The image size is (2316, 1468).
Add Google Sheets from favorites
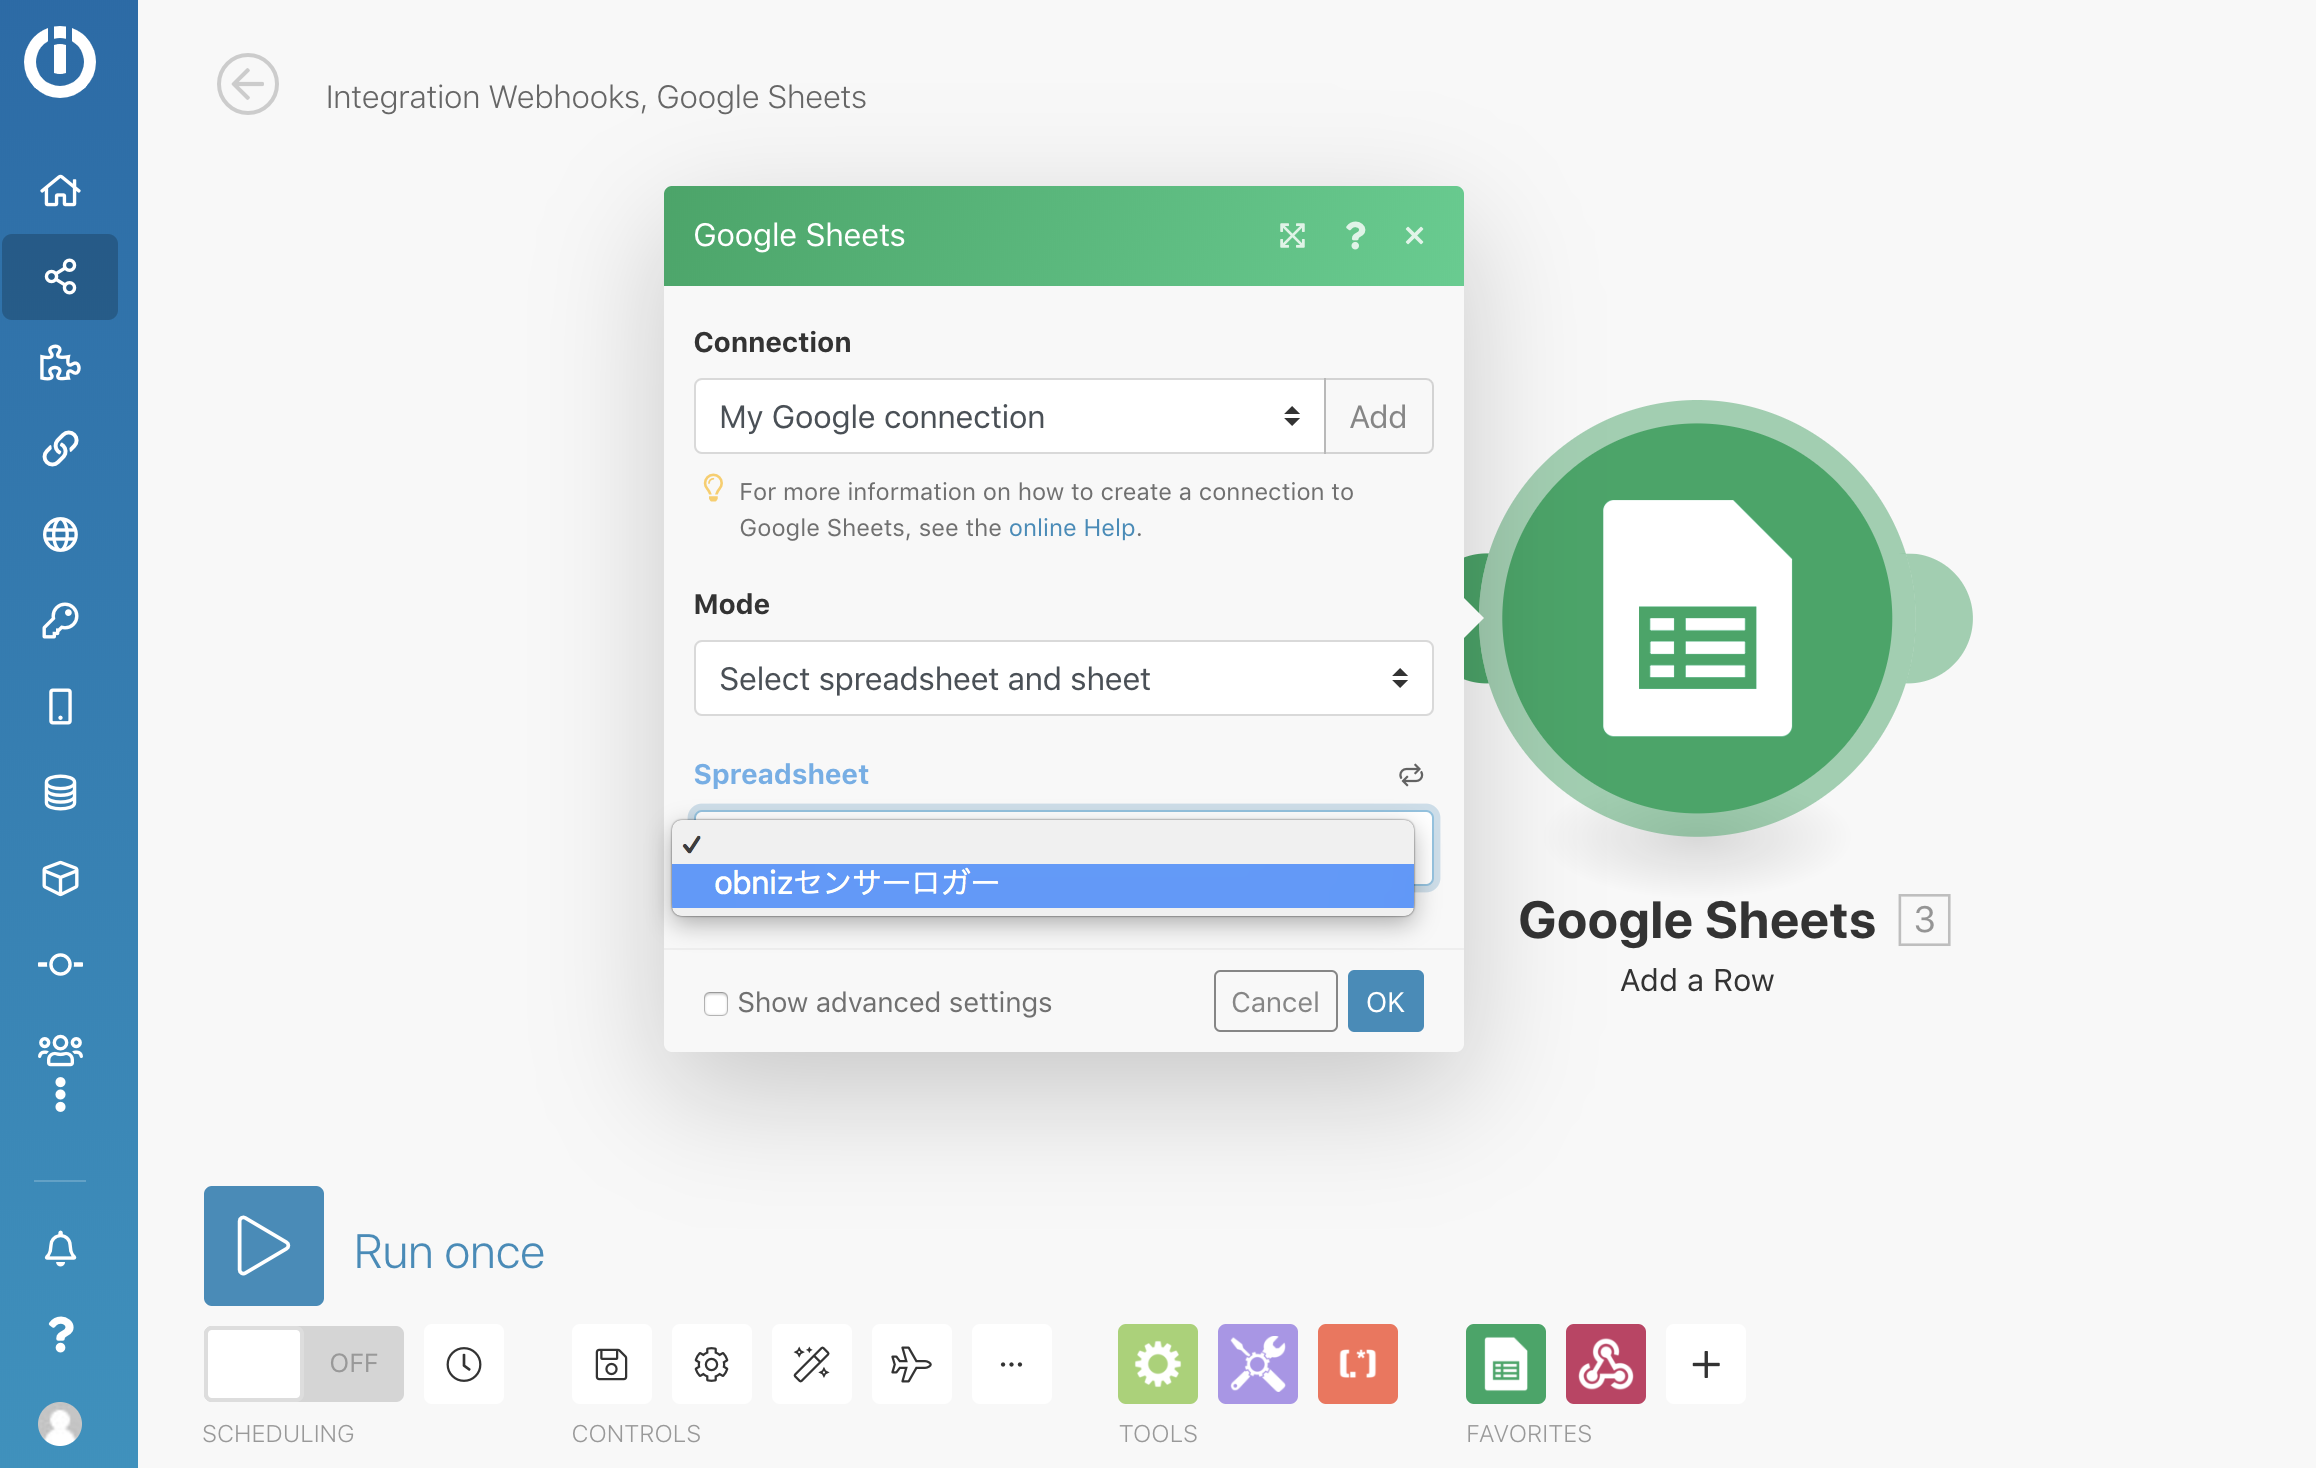point(1506,1364)
